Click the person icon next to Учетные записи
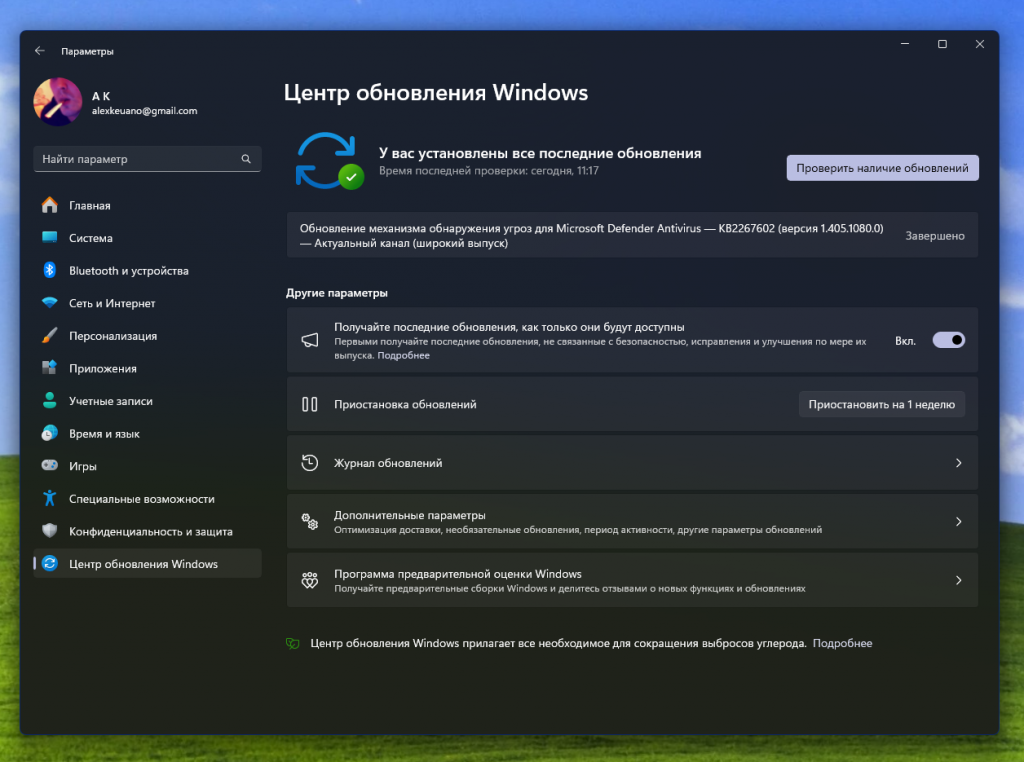 (50, 400)
